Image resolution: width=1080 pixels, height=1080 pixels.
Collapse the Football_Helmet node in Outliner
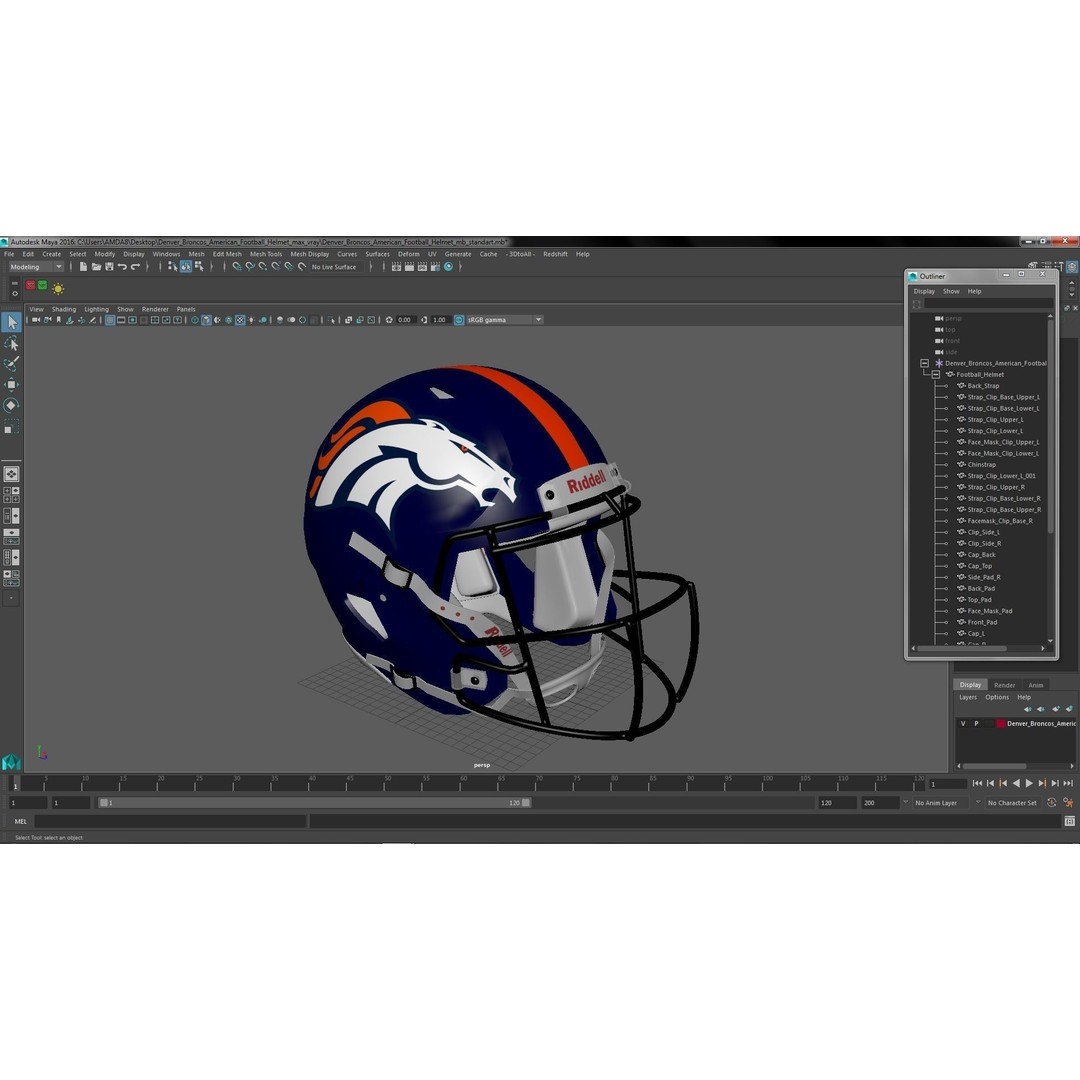click(935, 374)
